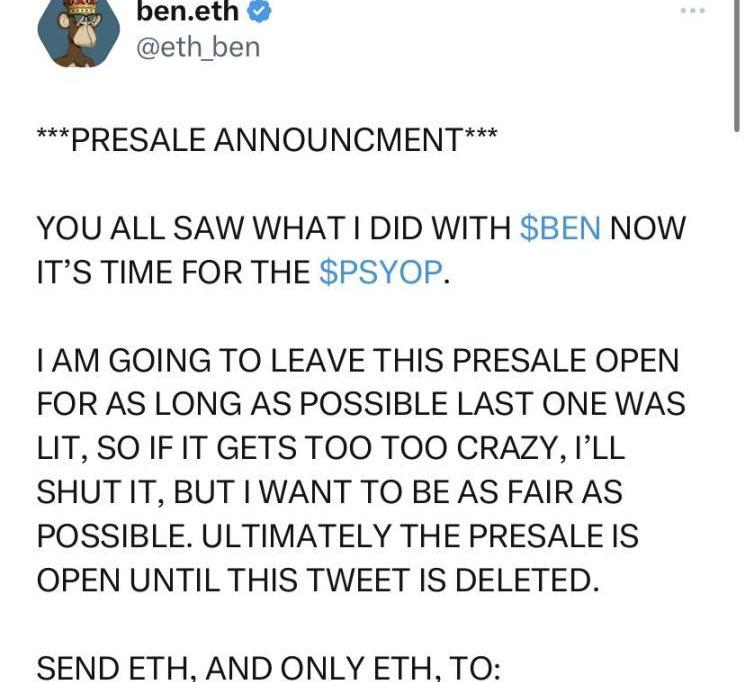745x682 pixels.
Task: Open the $PSYOP cashtag link
Action: [x=380, y=273]
